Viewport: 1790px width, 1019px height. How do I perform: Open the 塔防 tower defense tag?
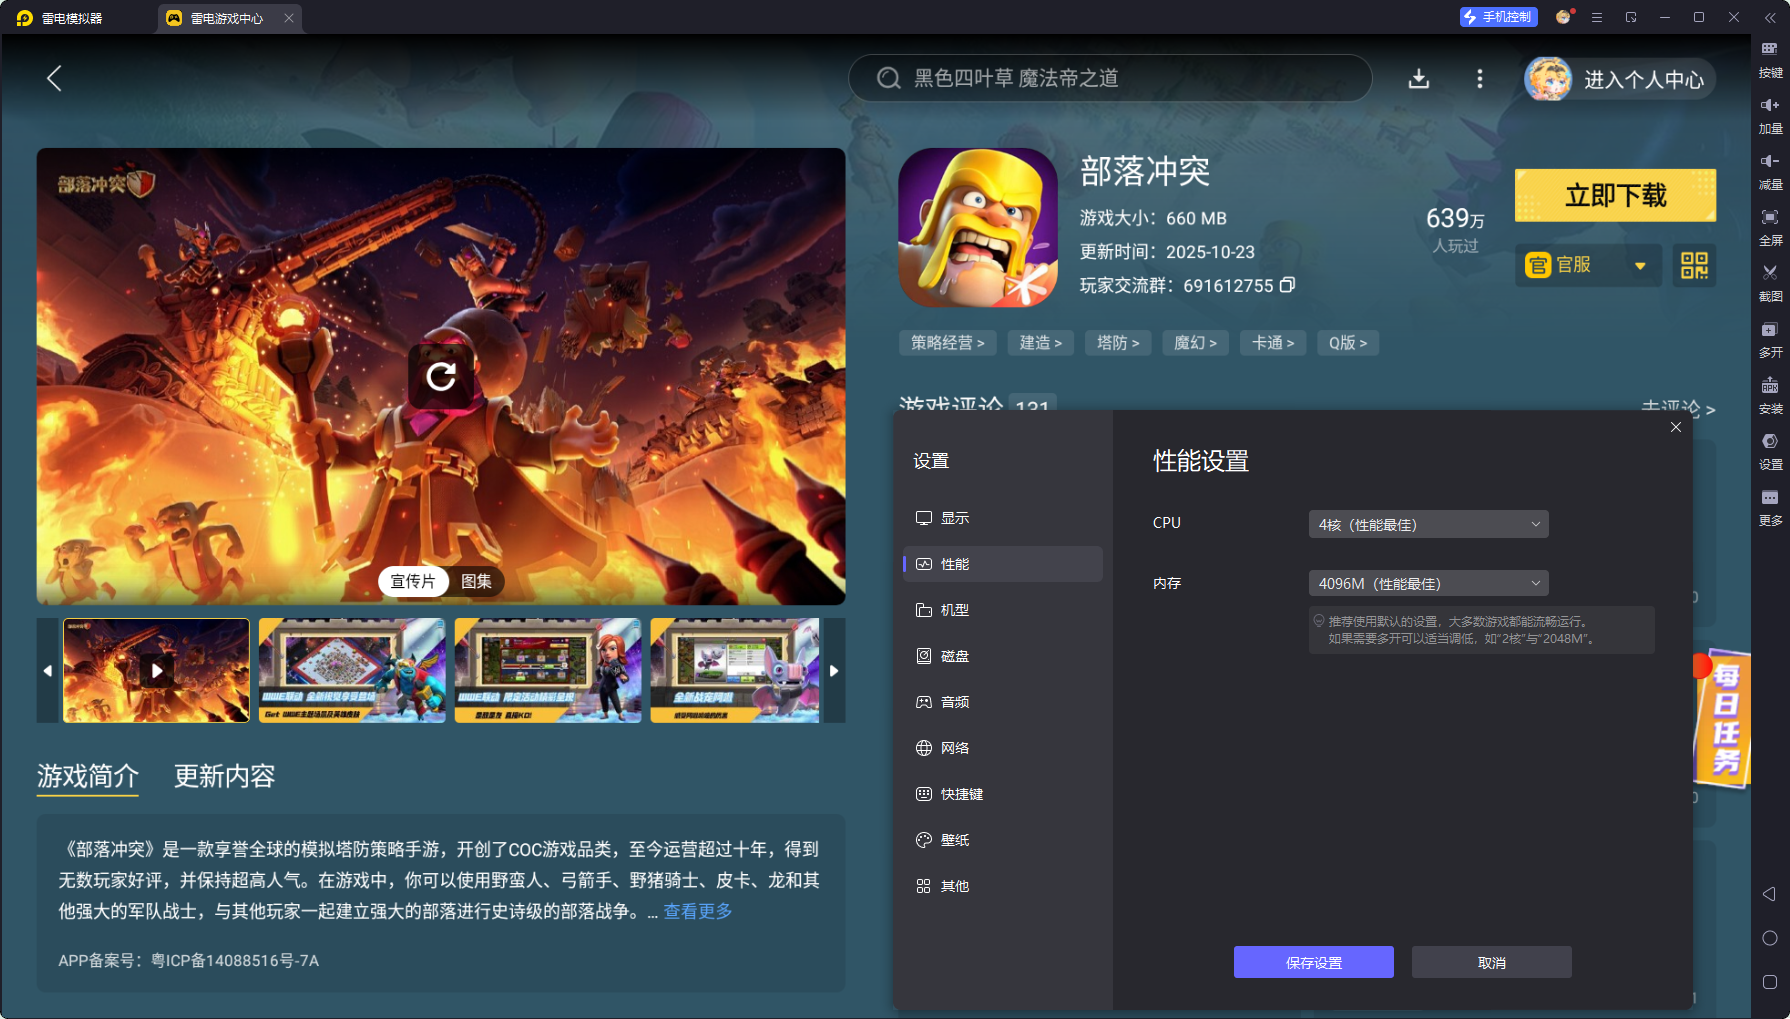(x=1118, y=343)
